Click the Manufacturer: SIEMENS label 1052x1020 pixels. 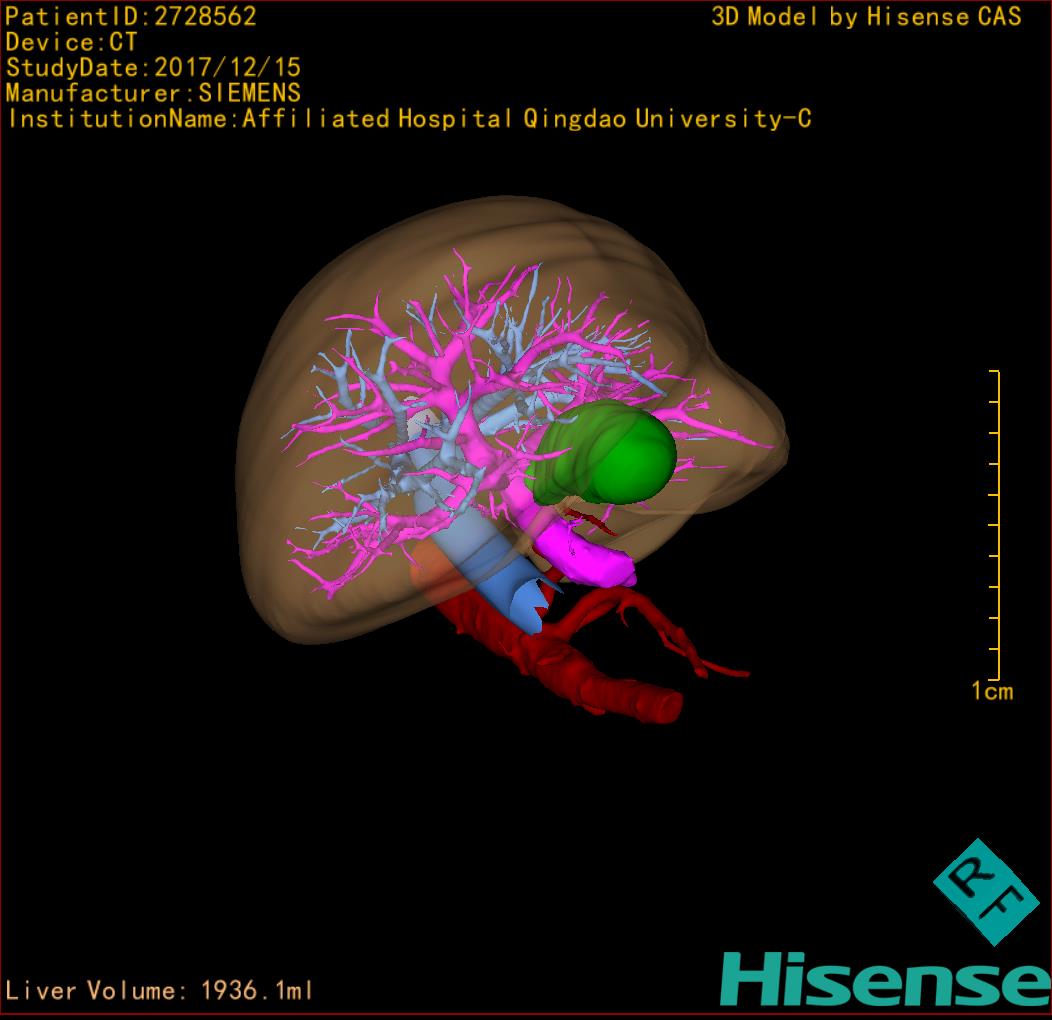tap(153, 93)
